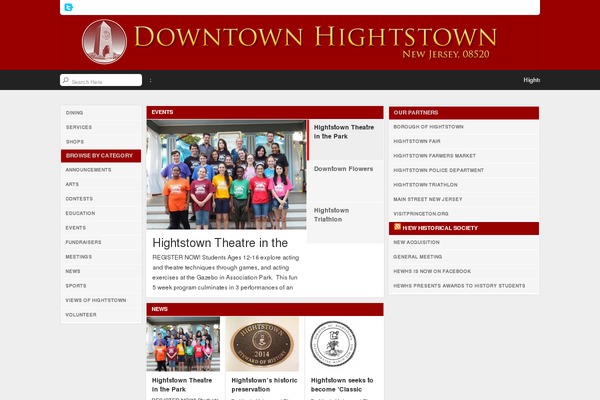Select the Hightstown Triathlon event tab

345,223
